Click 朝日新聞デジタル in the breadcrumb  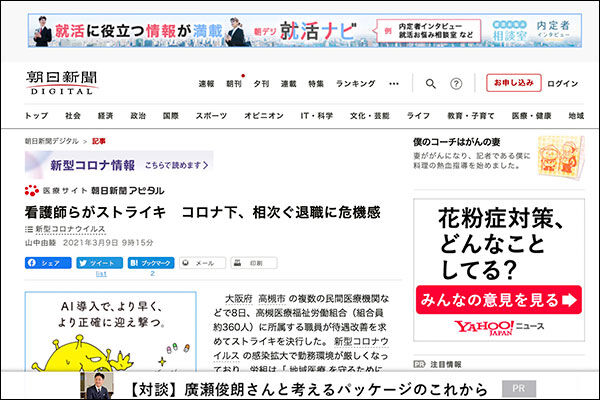click(x=52, y=141)
